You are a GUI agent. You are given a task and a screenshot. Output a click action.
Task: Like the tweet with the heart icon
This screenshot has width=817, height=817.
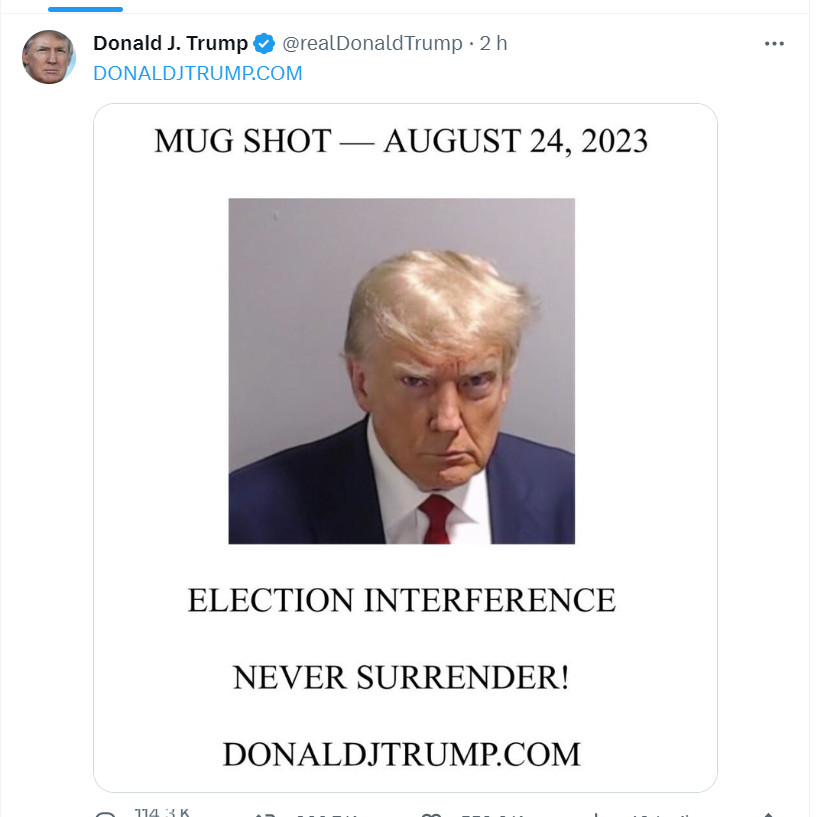point(431,815)
